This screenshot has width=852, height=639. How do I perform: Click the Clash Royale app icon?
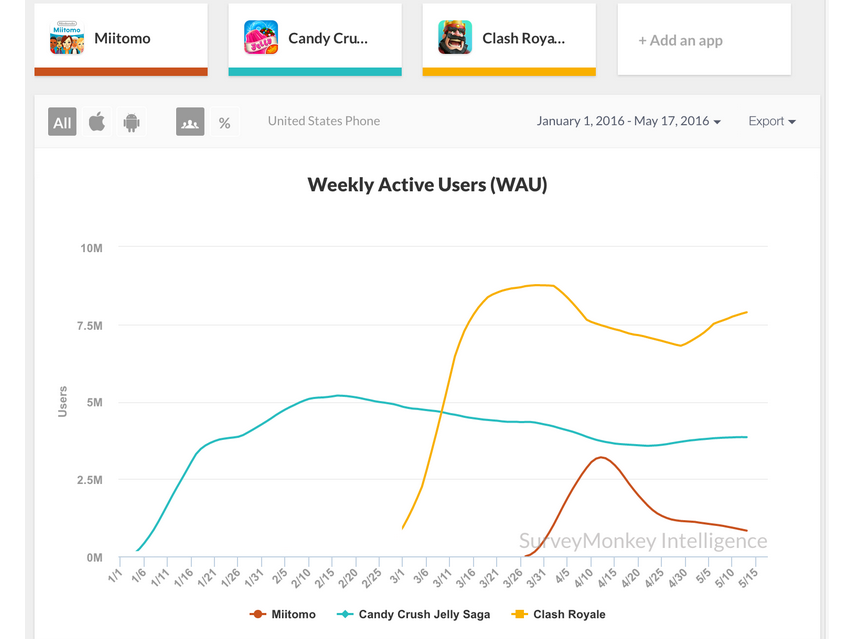pyautogui.click(x=454, y=38)
